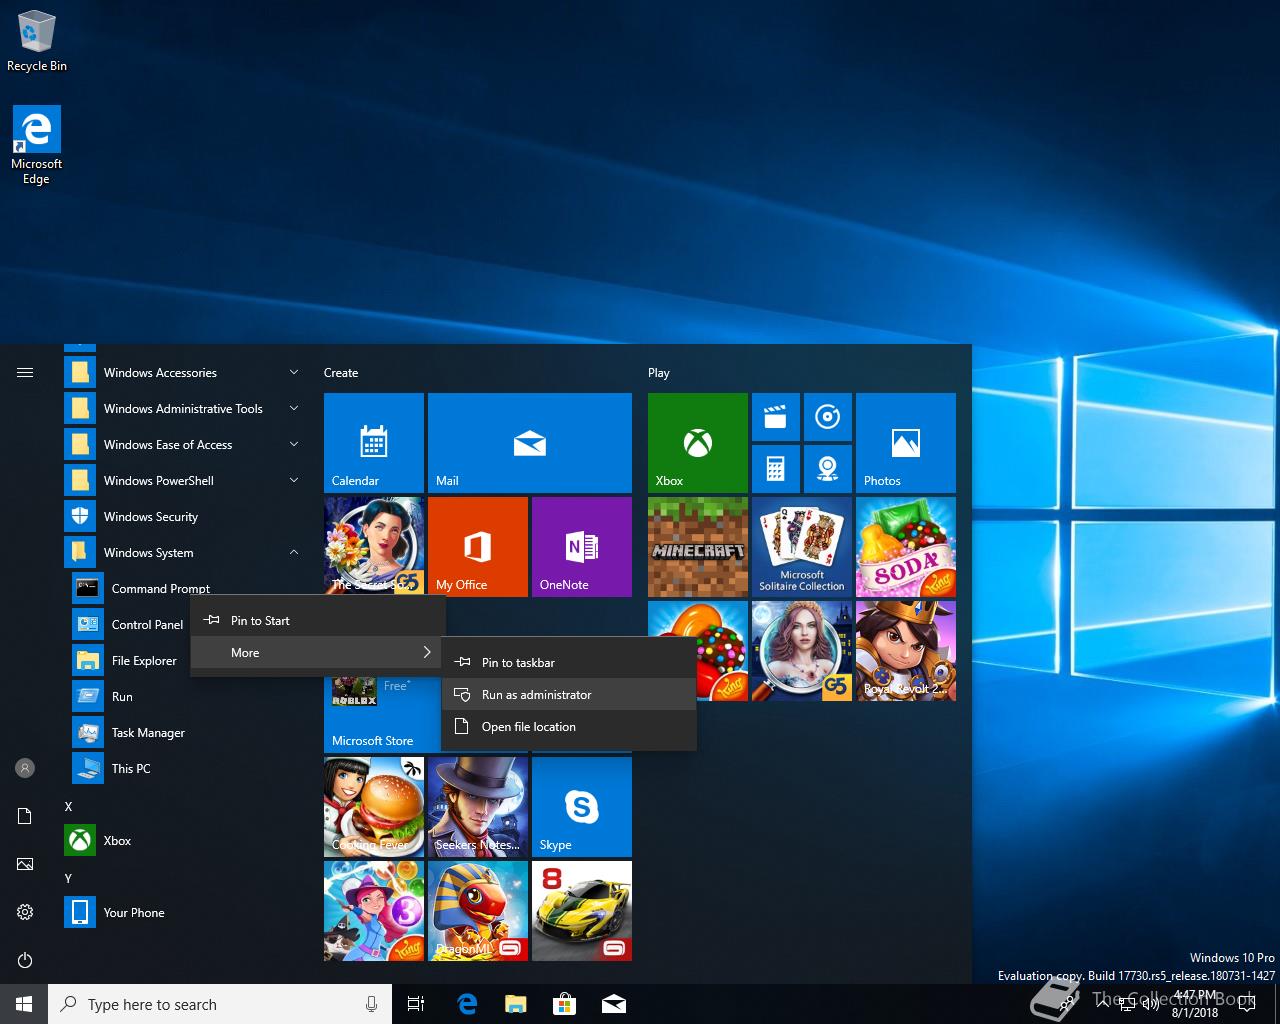
Task: Open the Calendar tile
Action: [x=374, y=443]
